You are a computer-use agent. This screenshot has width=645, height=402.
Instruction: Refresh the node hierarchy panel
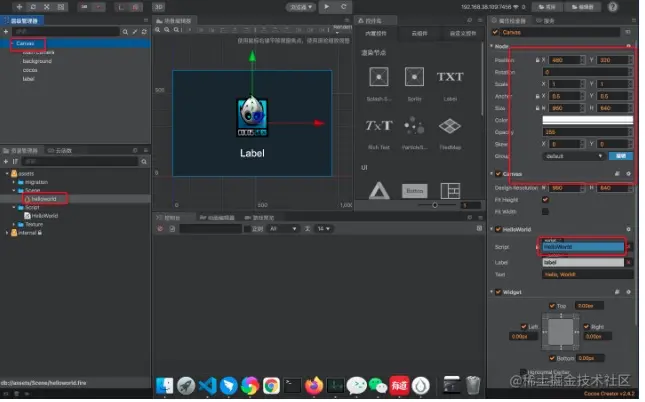[x=144, y=31]
